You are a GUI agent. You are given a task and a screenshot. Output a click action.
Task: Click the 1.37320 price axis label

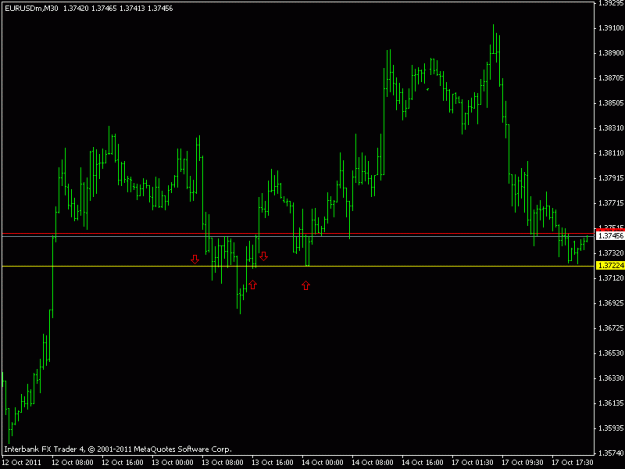coord(611,253)
